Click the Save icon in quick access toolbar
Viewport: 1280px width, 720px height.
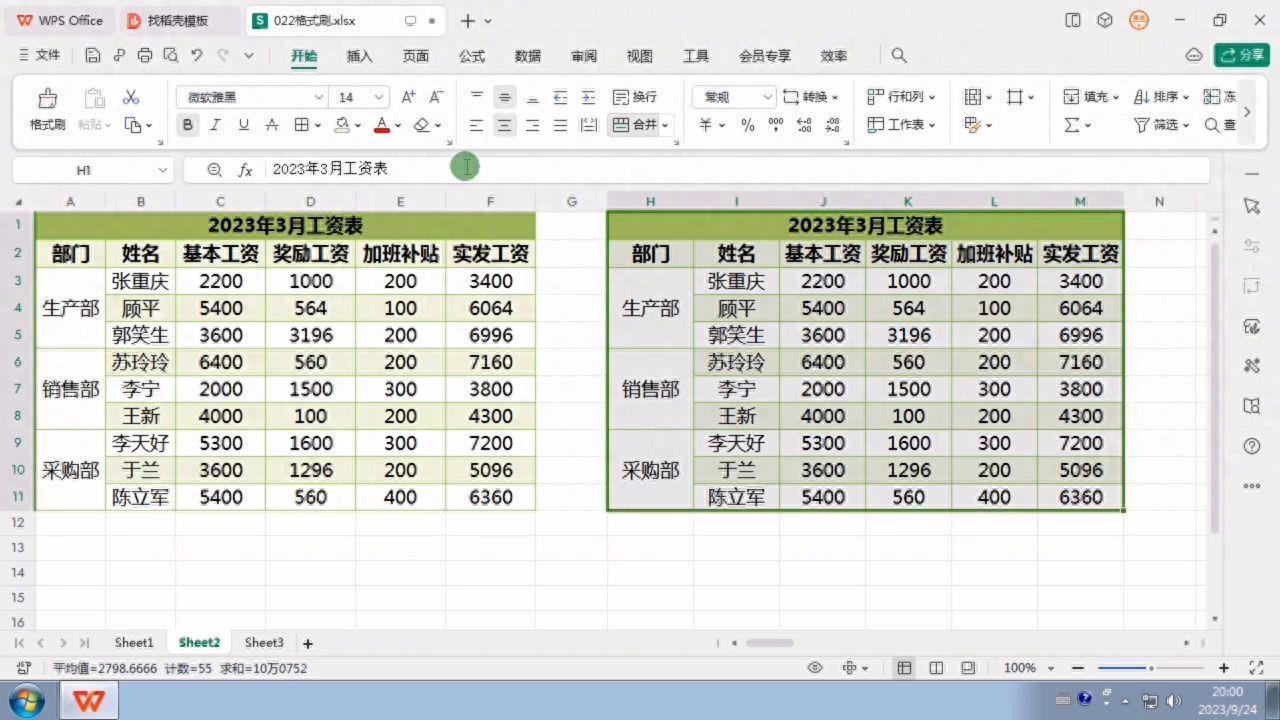pos(93,56)
